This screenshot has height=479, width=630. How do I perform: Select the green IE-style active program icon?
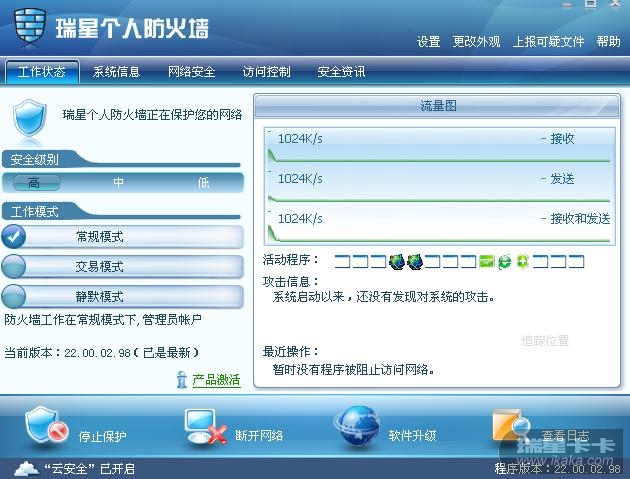pyautogui.click(x=505, y=262)
